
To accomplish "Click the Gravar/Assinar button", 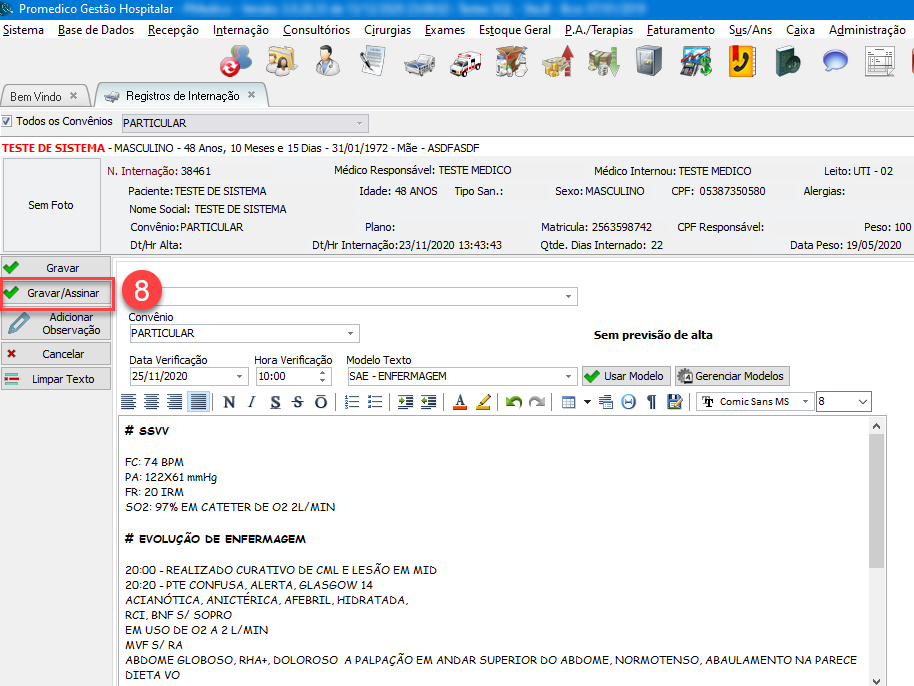I will [x=56, y=293].
